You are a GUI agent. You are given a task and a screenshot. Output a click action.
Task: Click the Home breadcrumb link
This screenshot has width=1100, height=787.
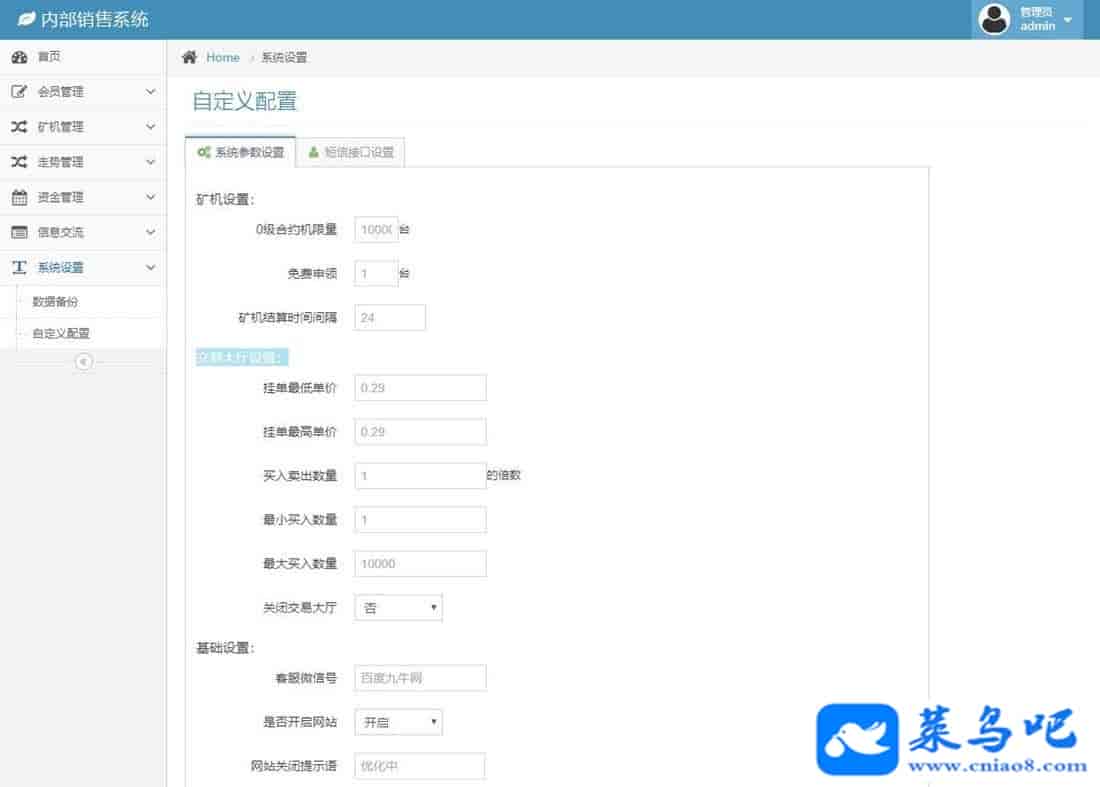pos(222,57)
